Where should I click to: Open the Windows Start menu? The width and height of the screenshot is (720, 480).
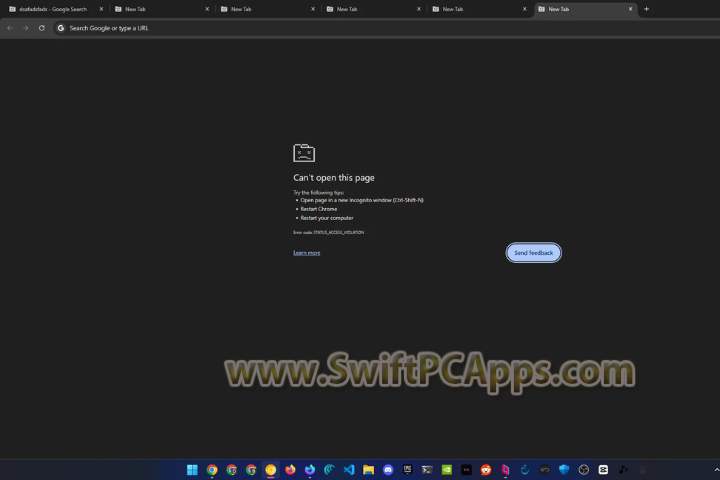tap(192, 469)
